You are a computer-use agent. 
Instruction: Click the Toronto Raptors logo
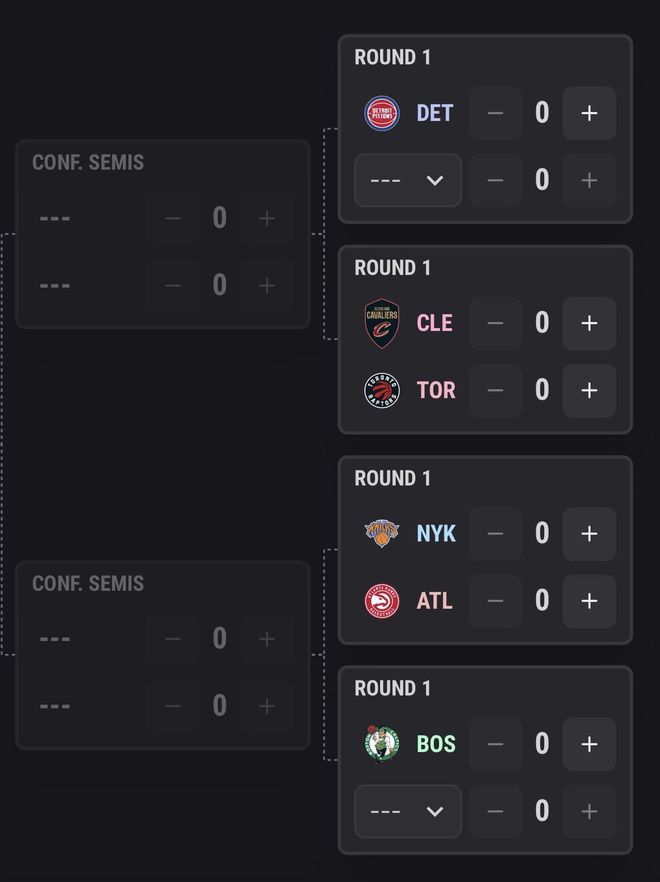click(x=383, y=390)
